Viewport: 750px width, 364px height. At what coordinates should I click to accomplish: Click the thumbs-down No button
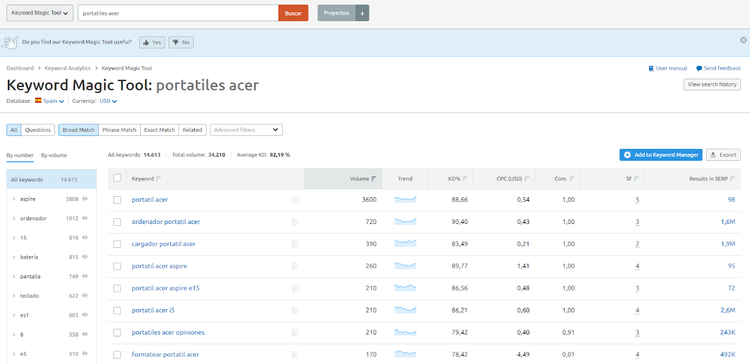(x=181, y=43)
